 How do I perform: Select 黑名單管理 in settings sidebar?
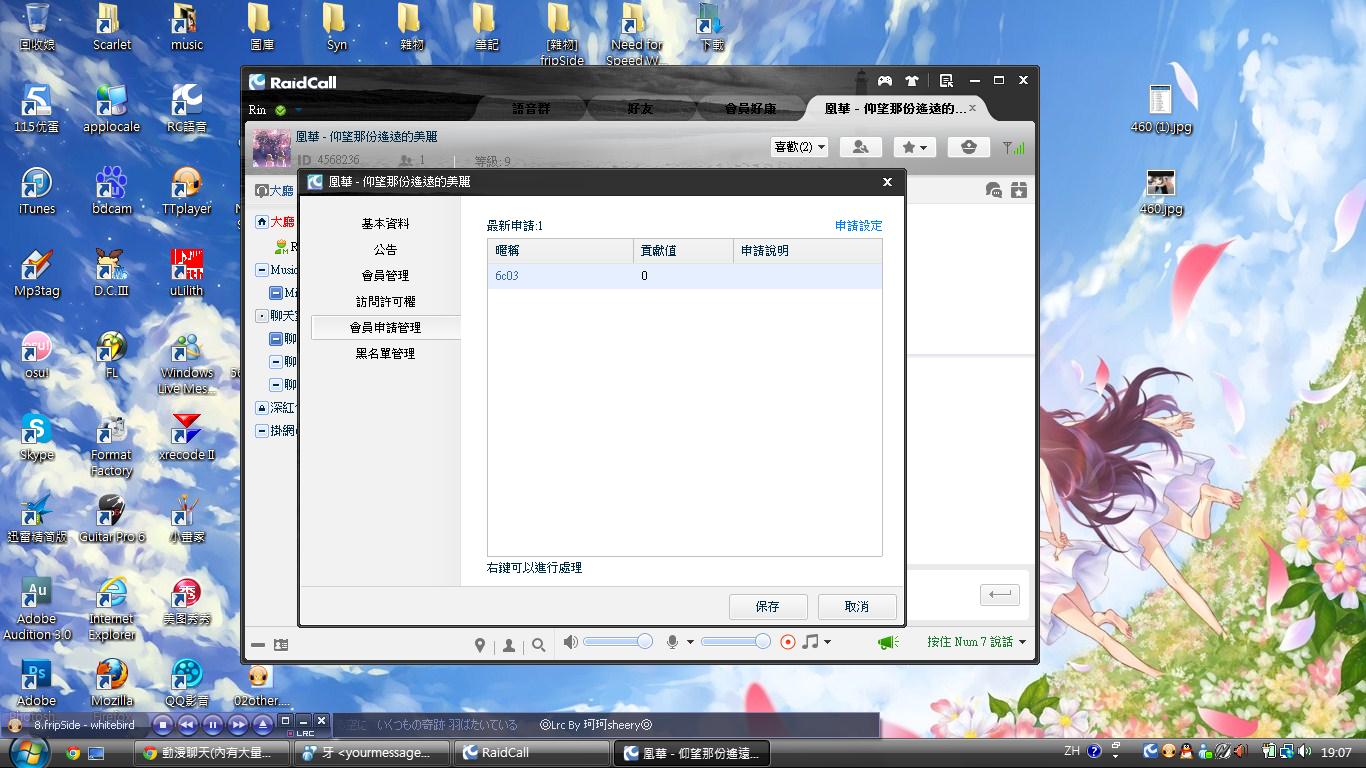(385, 354)
